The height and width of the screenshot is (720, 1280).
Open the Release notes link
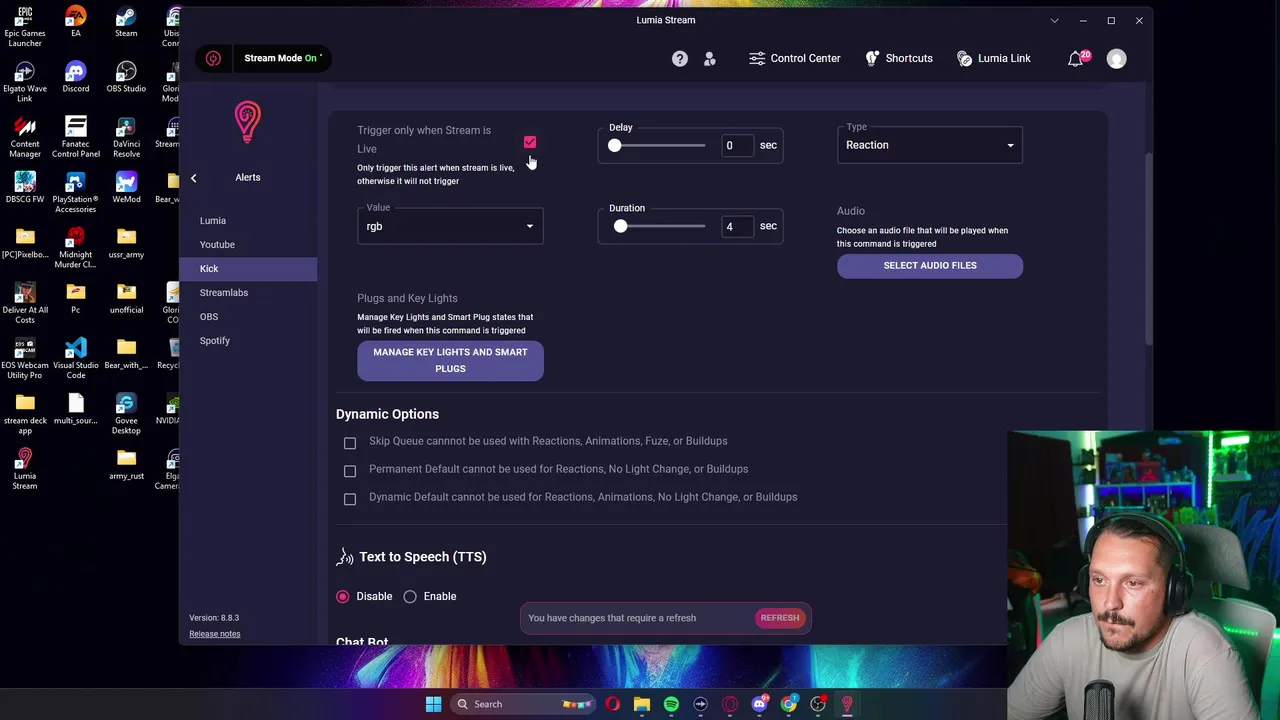[215, 634]
